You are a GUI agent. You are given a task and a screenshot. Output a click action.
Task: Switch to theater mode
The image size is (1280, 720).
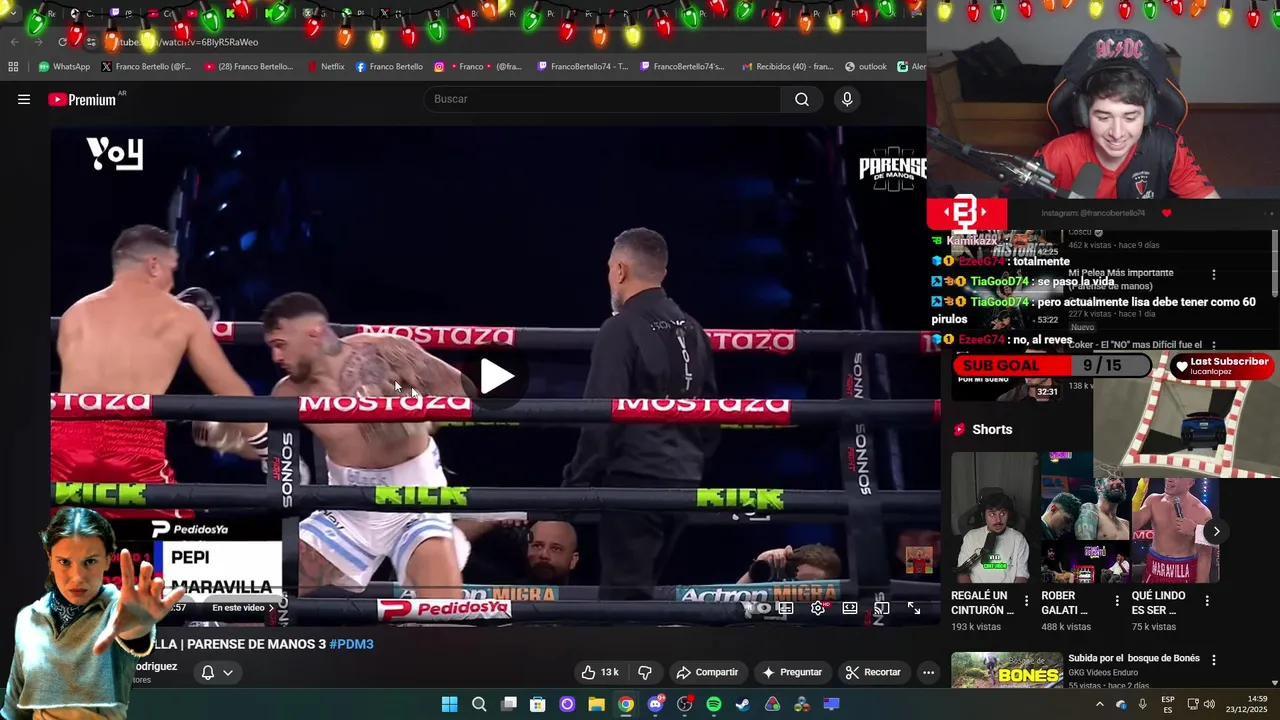[850, 608]
